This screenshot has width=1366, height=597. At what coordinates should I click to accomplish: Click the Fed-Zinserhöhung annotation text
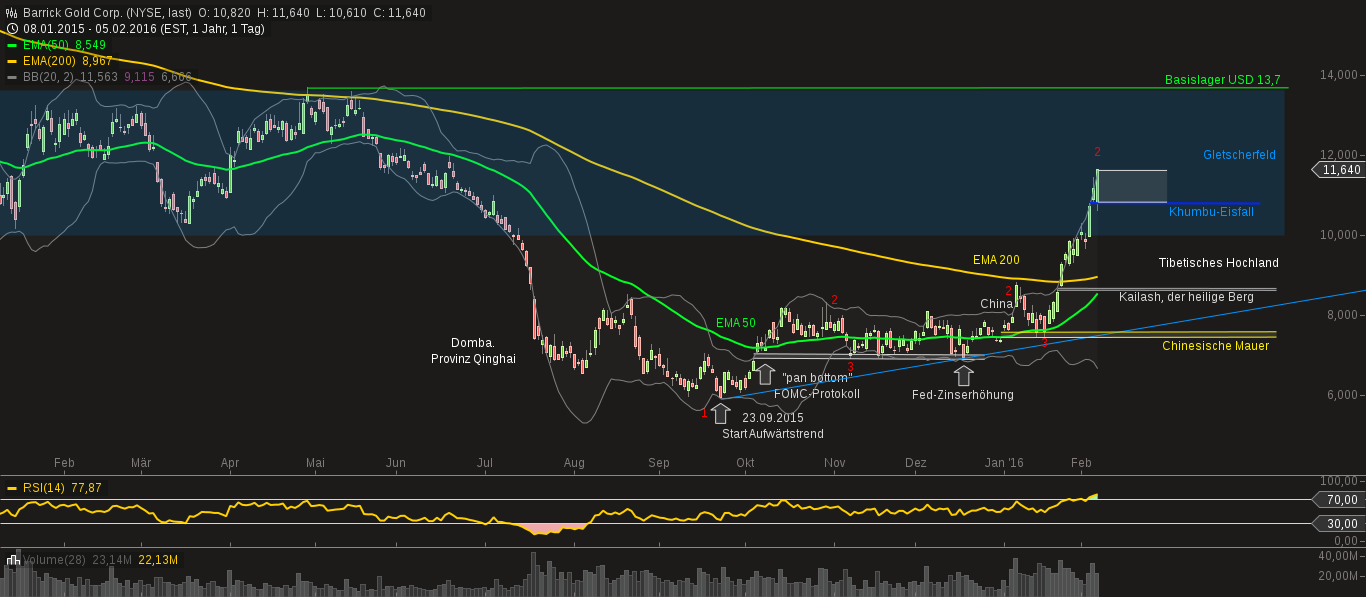point(963,395)
